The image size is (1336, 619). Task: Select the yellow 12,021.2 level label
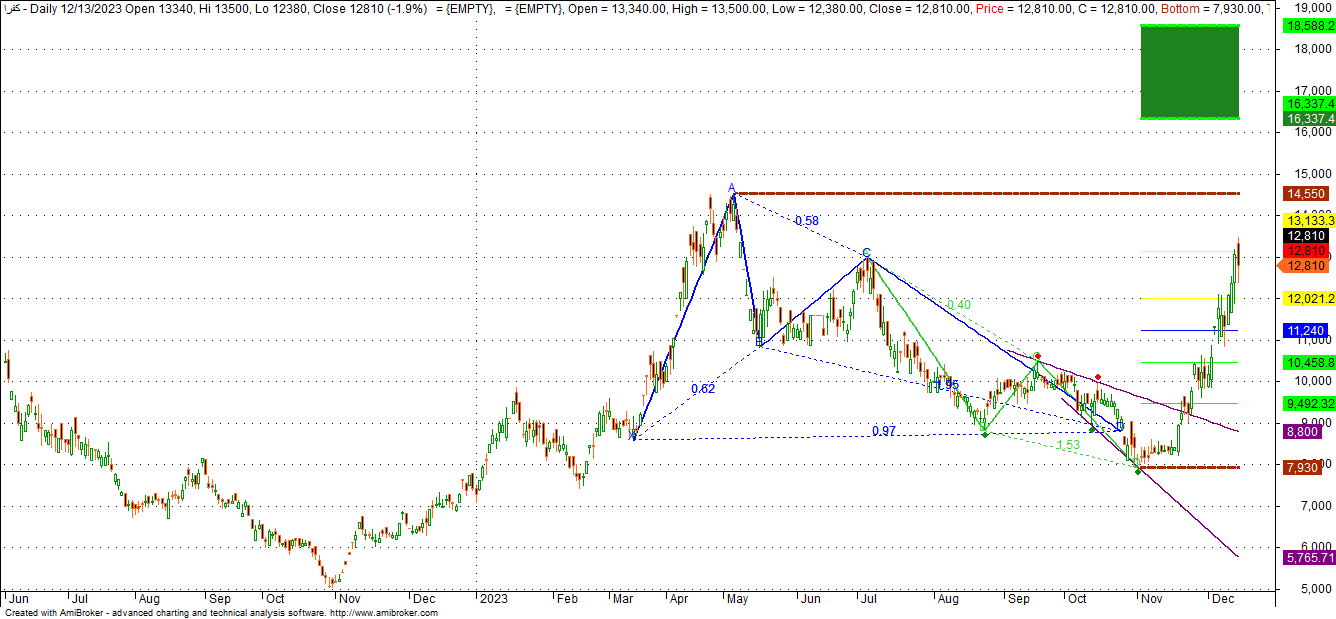[1307, 299]
